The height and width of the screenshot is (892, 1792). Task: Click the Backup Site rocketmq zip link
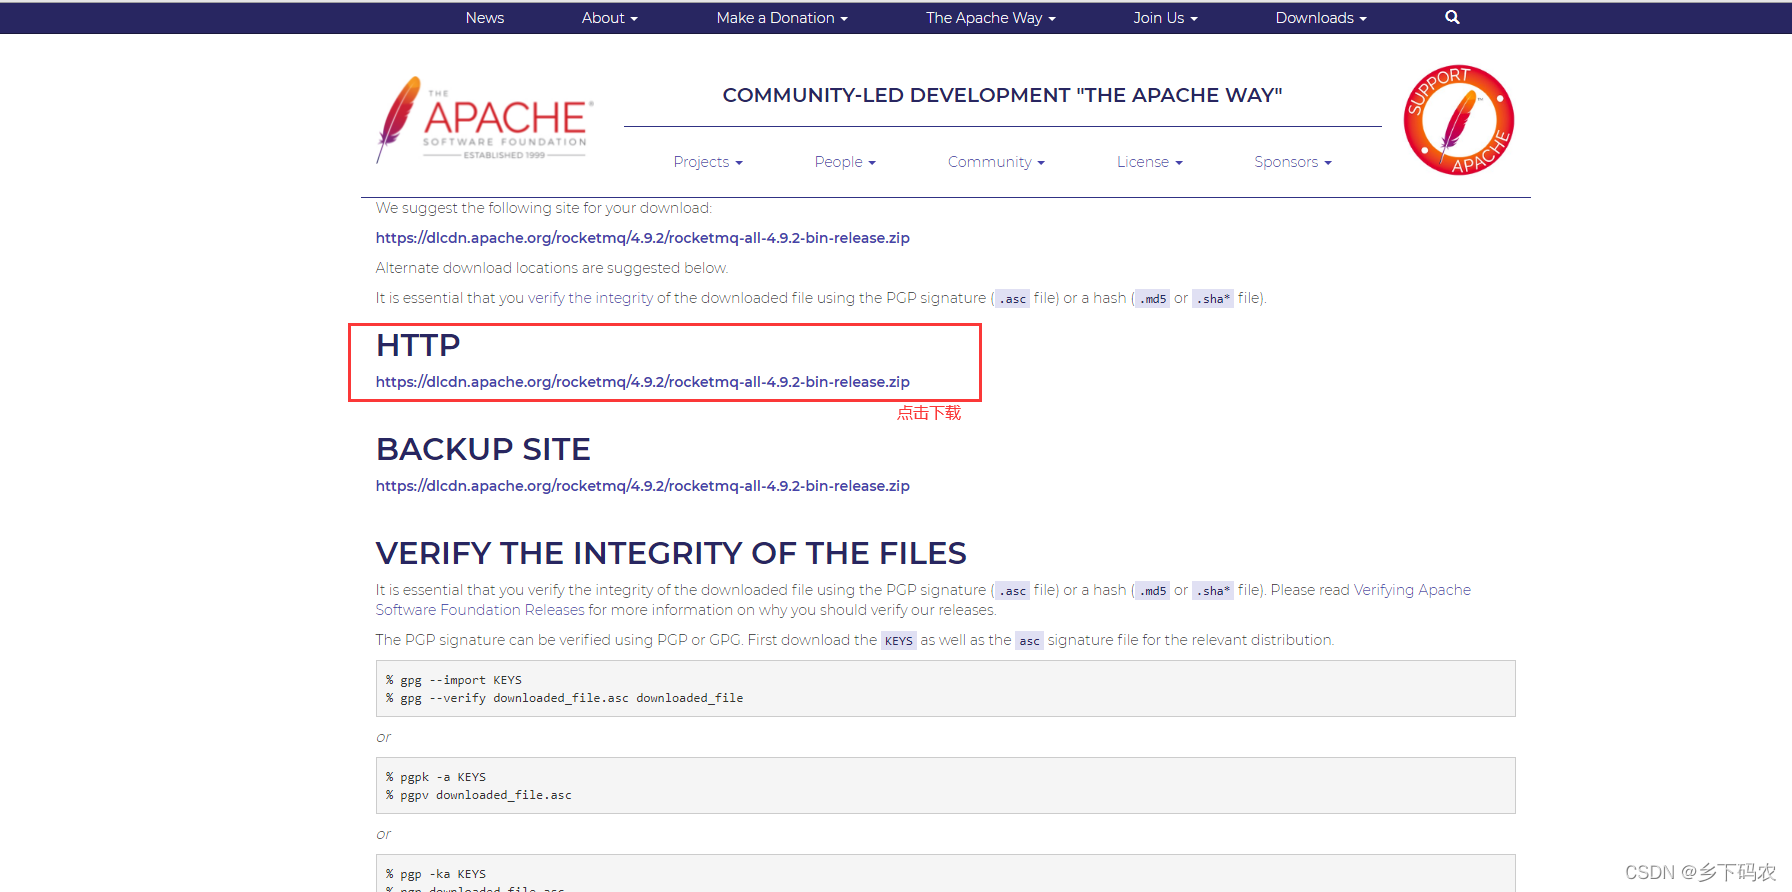click(x=643, y=486)
